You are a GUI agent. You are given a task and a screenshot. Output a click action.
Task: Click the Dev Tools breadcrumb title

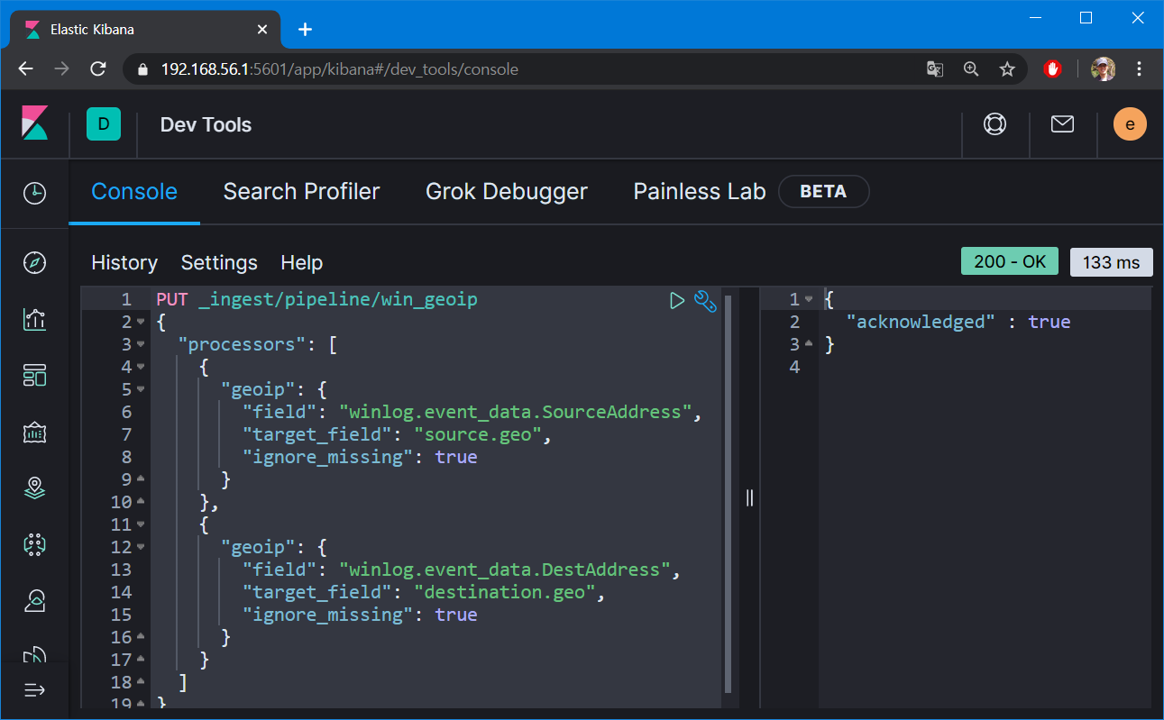(206, 125)
